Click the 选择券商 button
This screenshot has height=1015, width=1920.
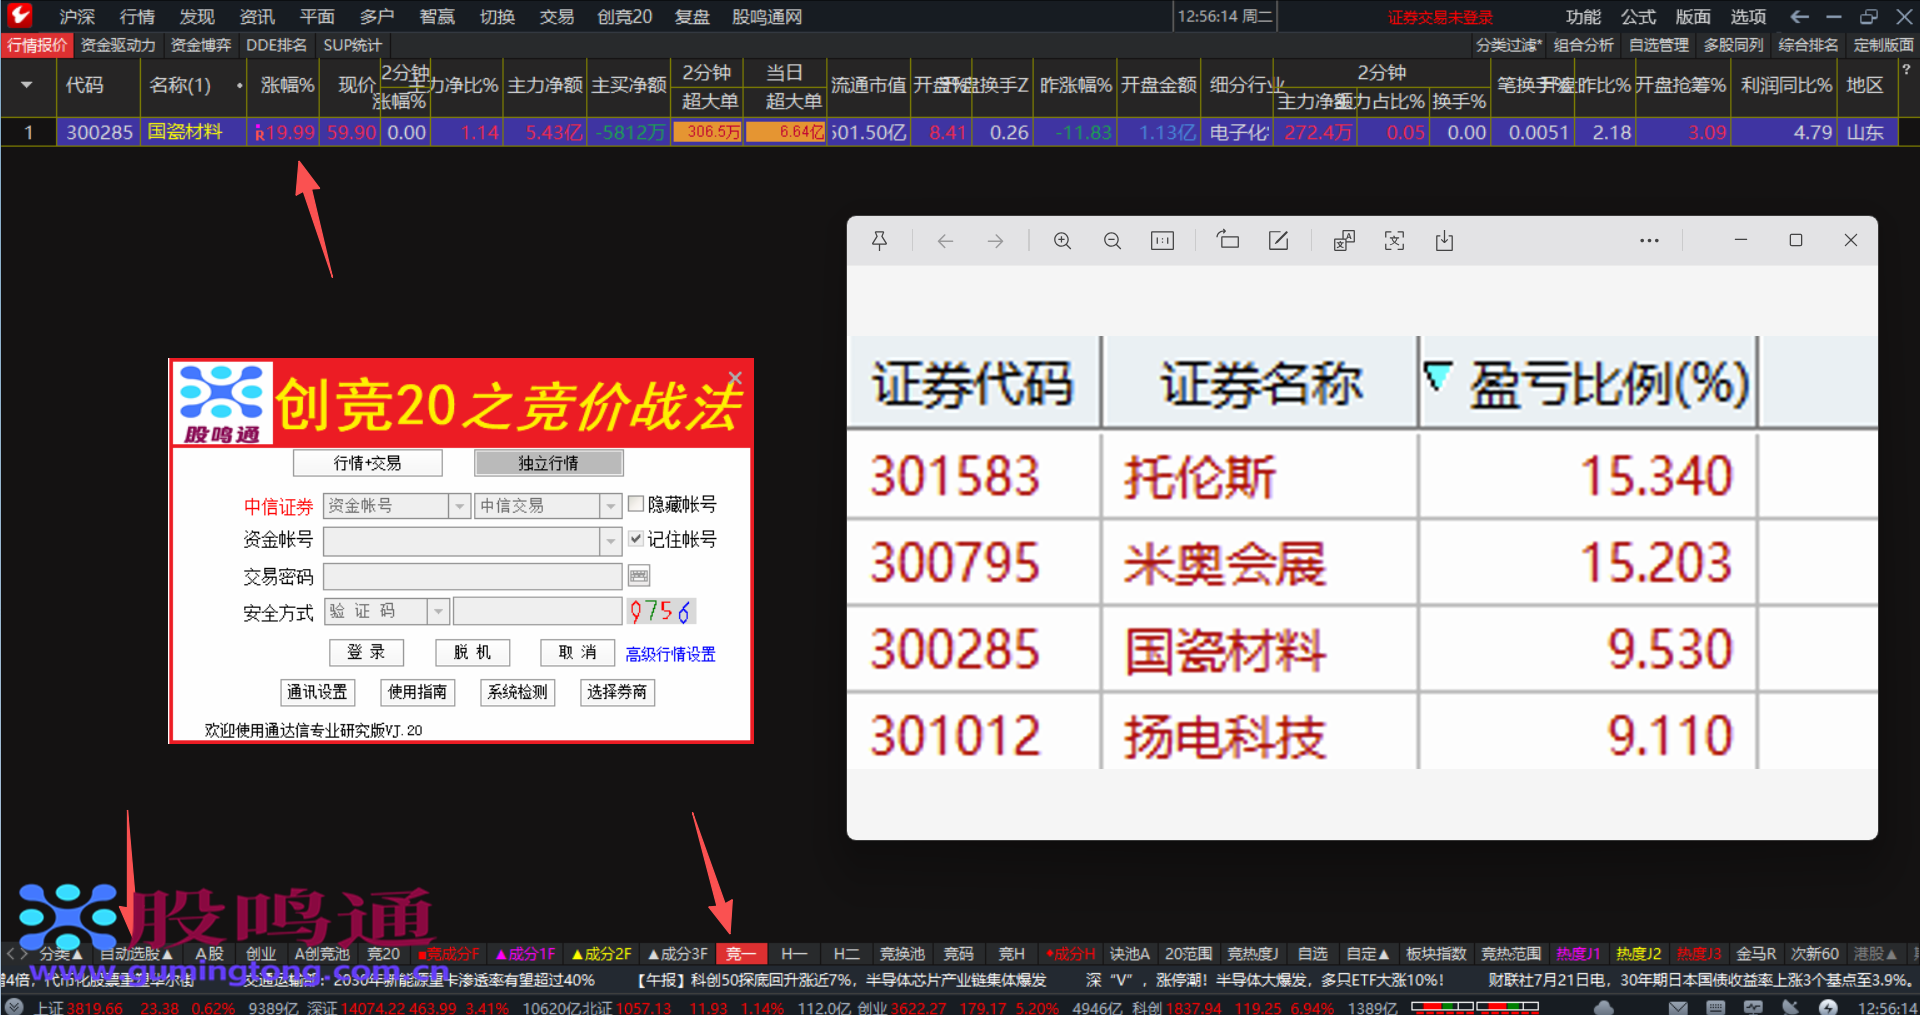coord(617,692)
